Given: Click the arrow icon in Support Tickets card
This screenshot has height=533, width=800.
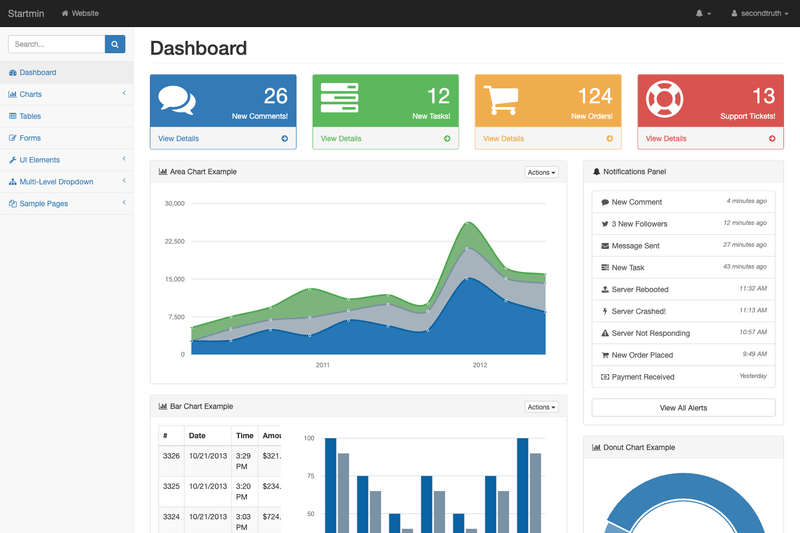Looking at the screenshot, I should click(772, 138).
